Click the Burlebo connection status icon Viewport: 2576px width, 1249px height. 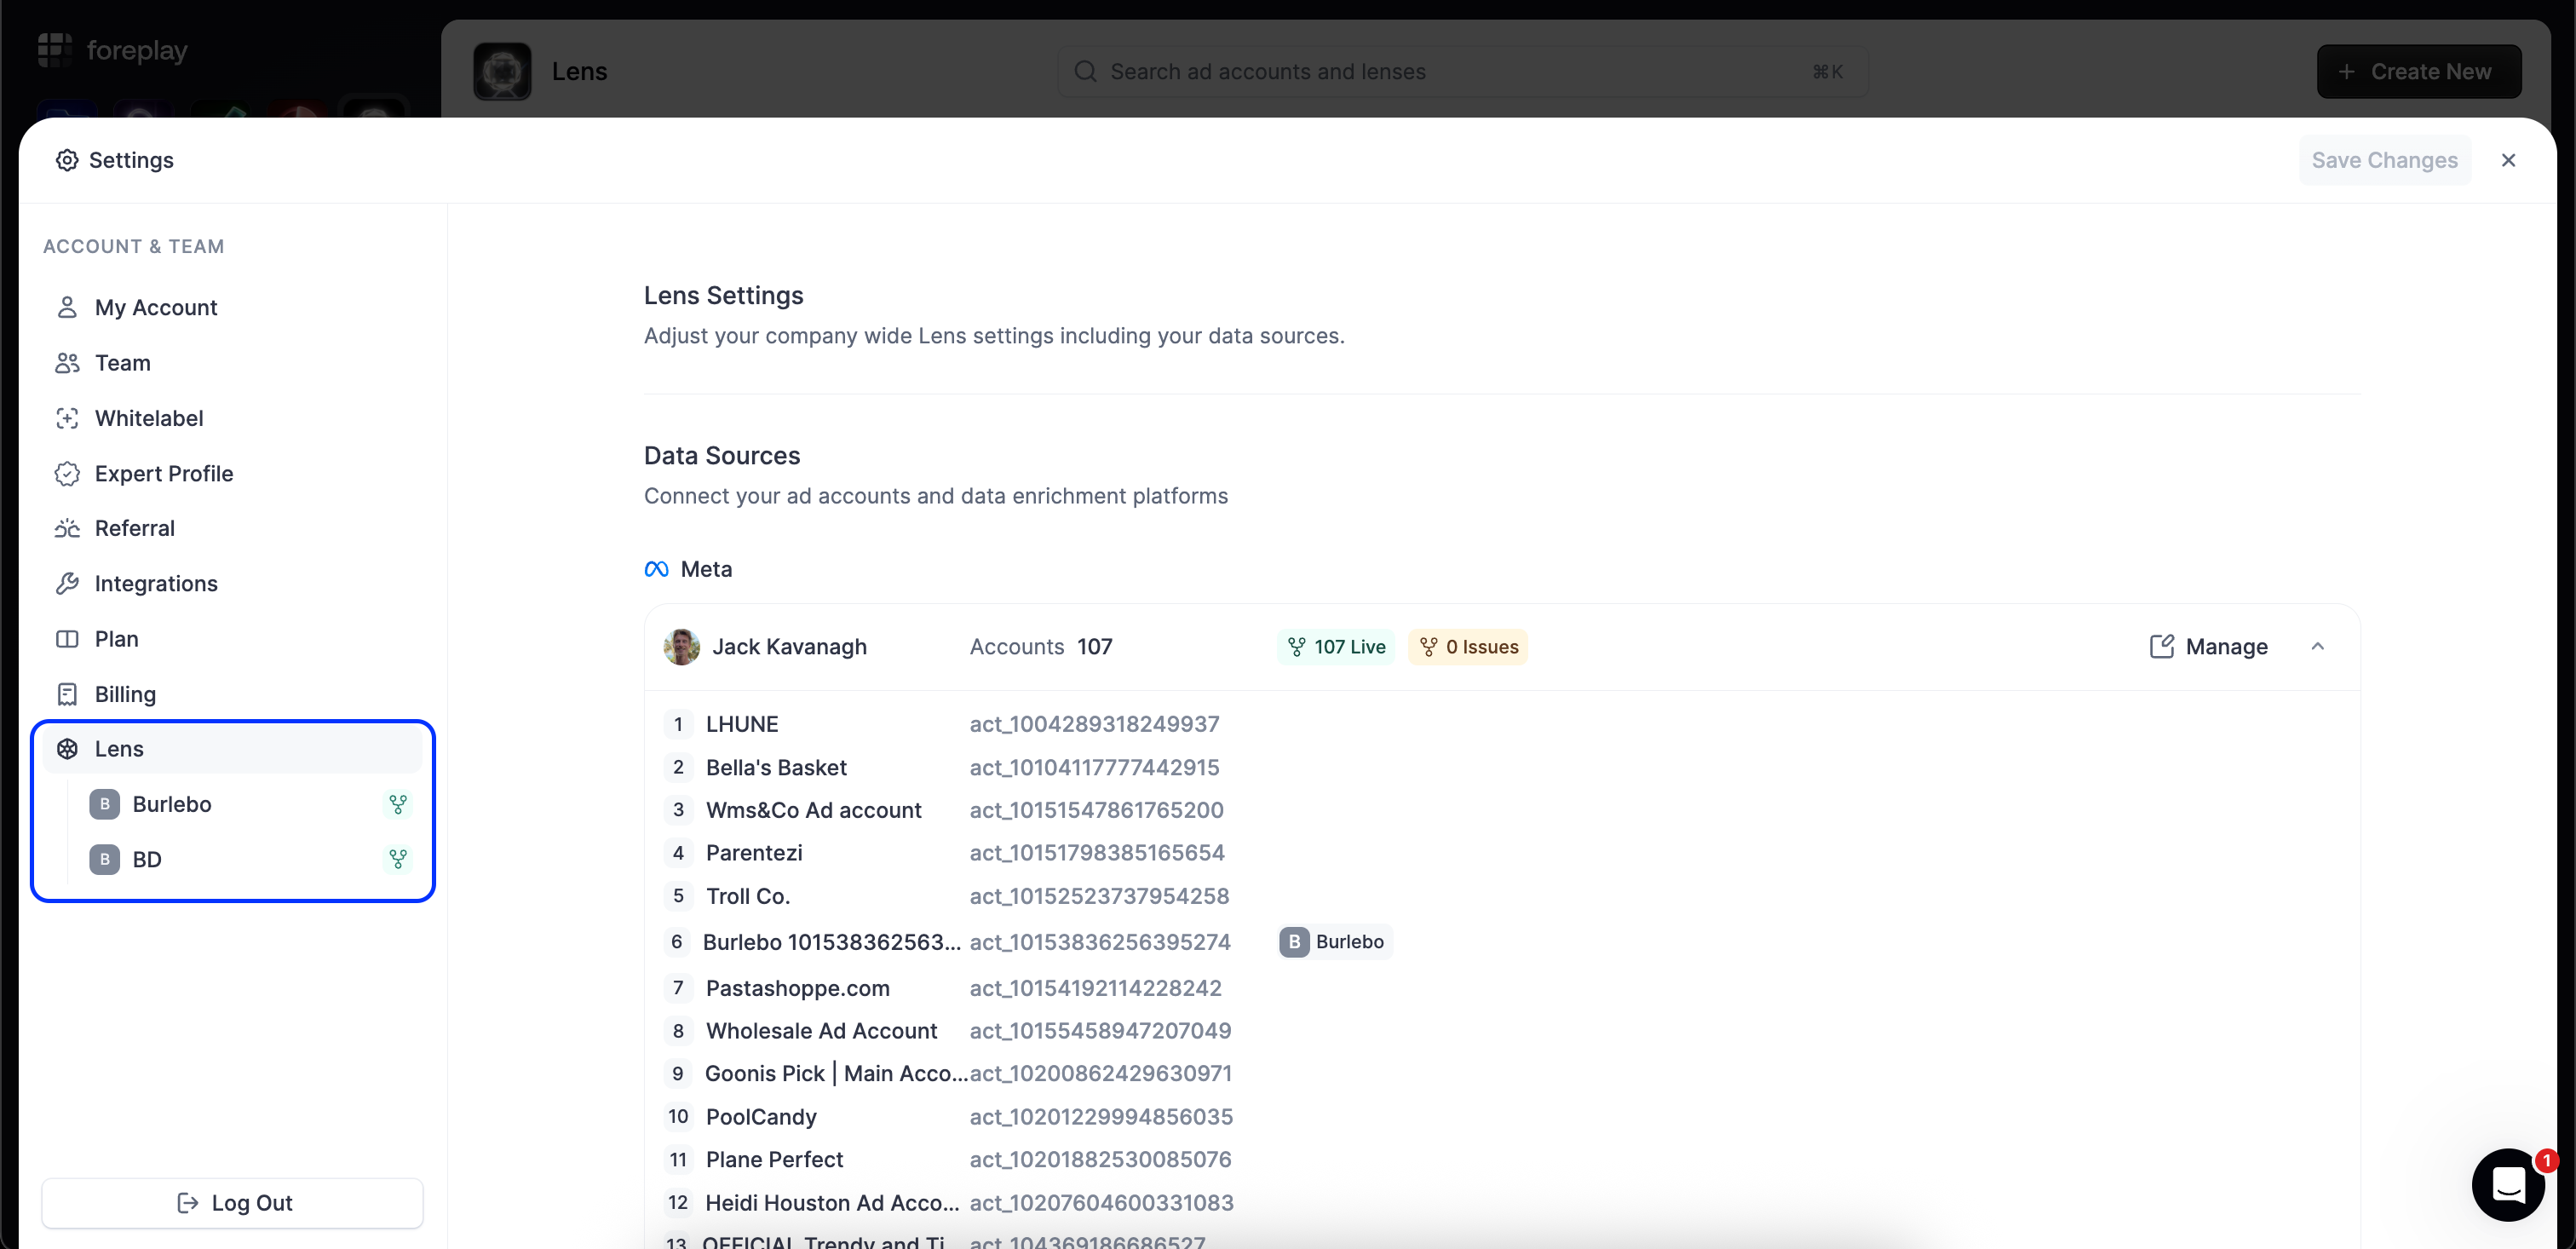398,804
